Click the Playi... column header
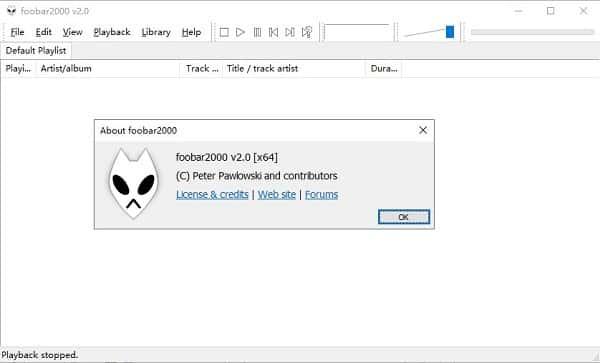 pos(18,68)
